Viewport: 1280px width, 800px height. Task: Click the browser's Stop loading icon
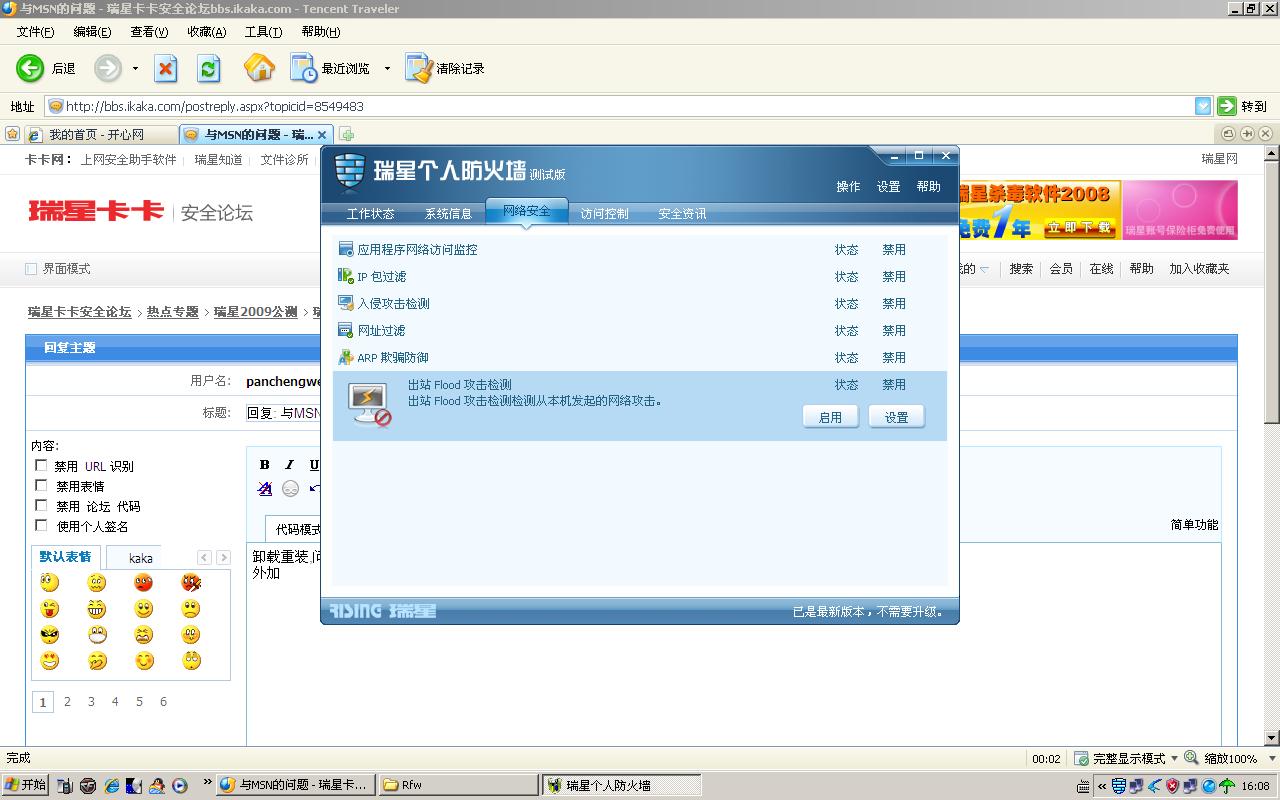click(166, 68)
